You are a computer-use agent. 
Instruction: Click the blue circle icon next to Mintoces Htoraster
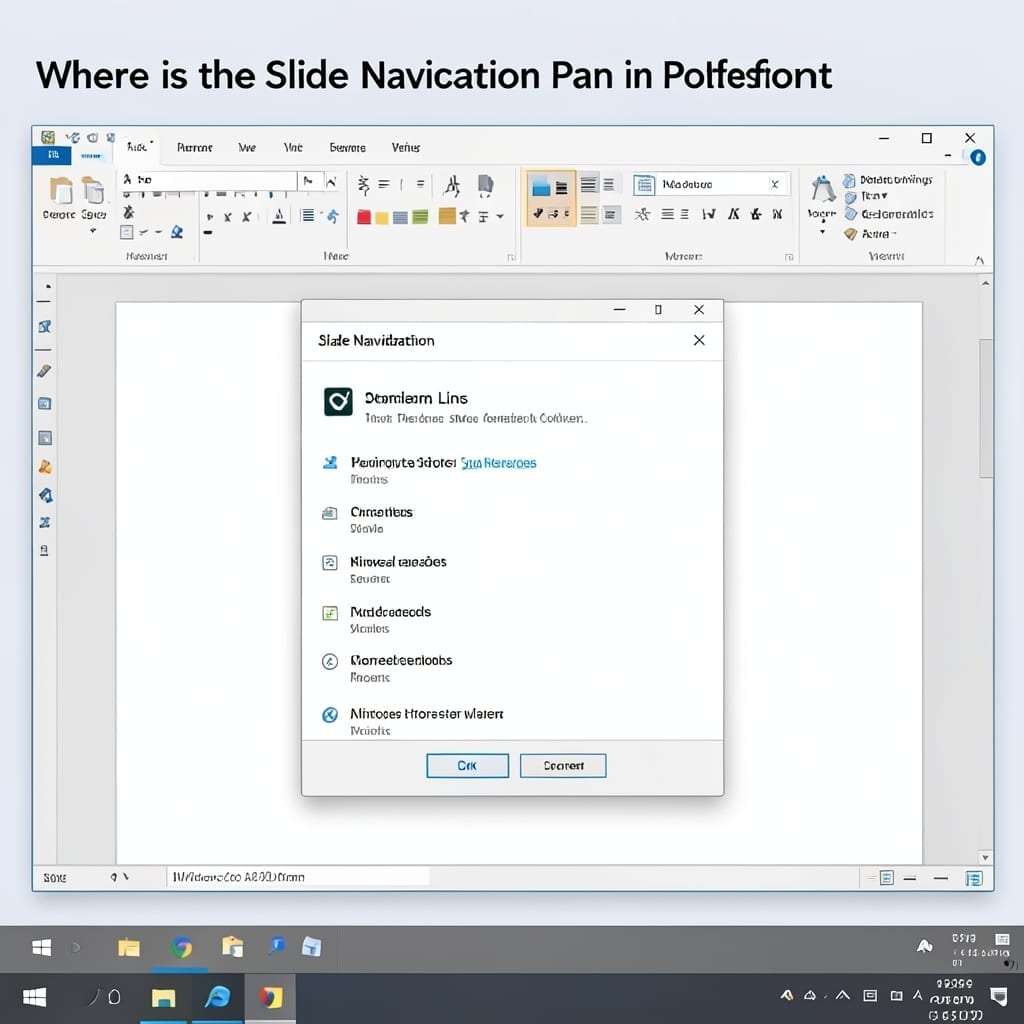330,714
